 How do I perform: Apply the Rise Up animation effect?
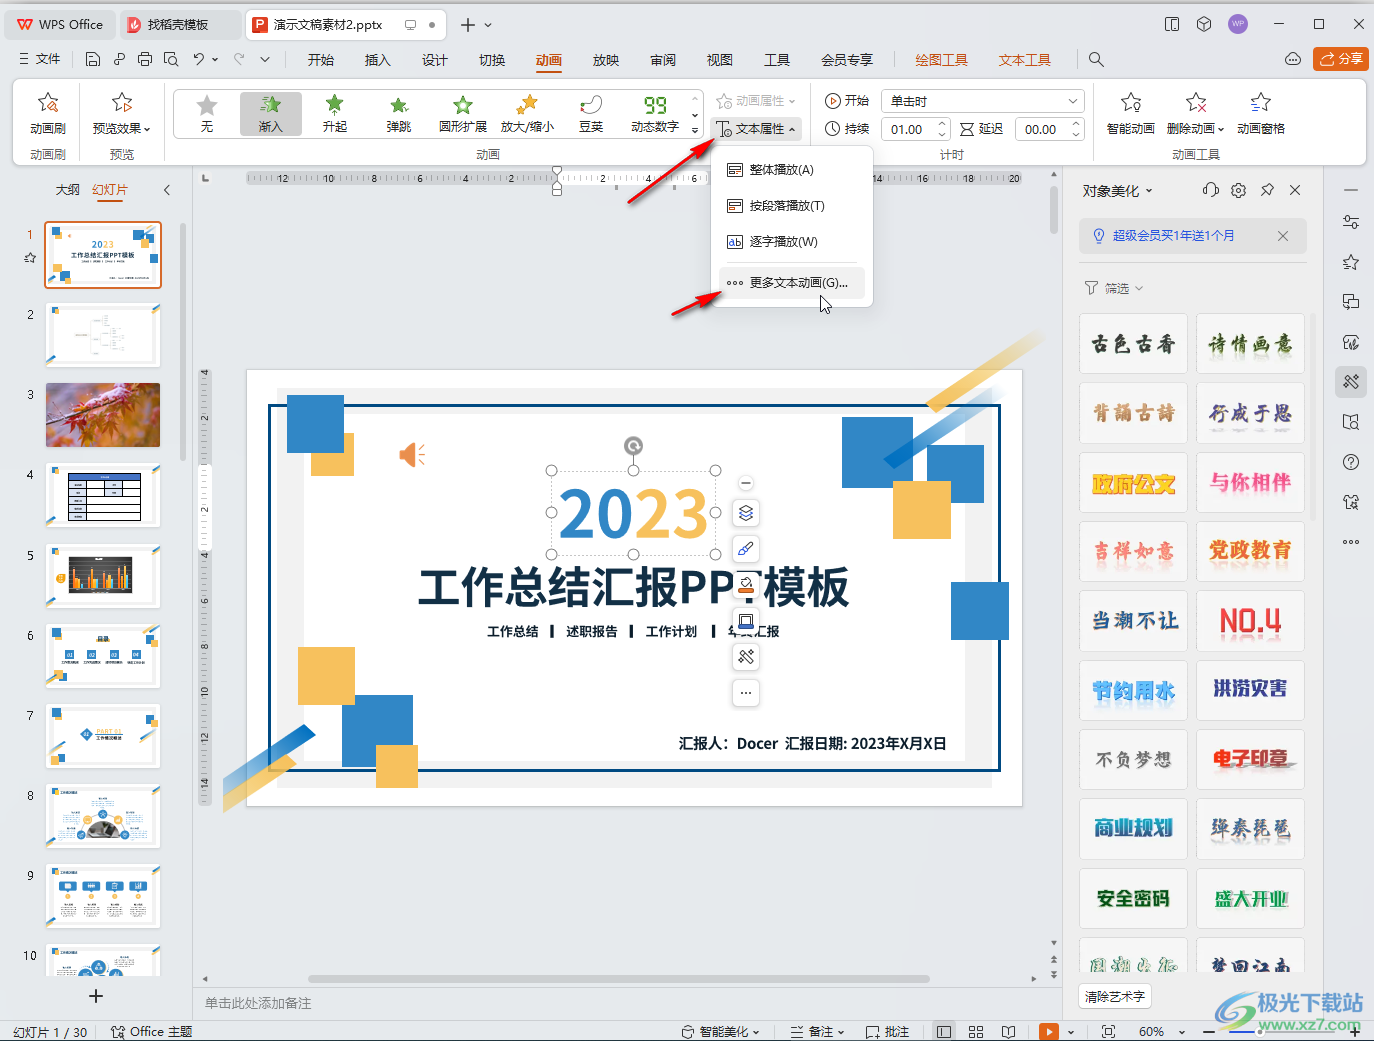[335, 113]
